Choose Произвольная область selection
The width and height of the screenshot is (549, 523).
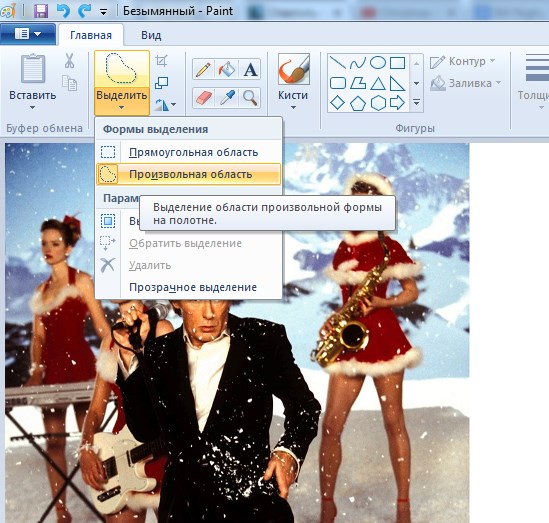(x=188, y=174)
